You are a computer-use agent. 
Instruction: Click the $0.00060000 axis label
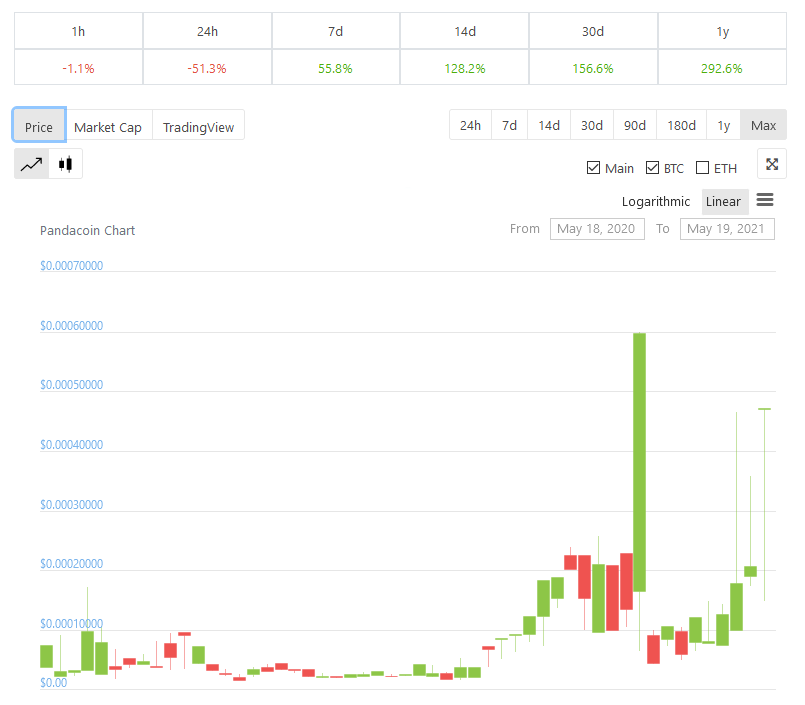coord(71,326)
